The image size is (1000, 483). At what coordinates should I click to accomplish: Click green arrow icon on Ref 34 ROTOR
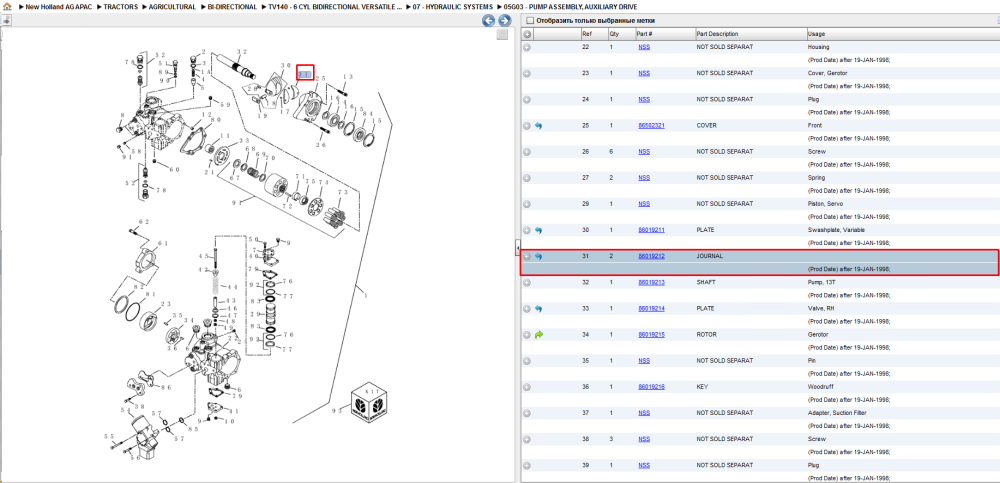point(538,334)
